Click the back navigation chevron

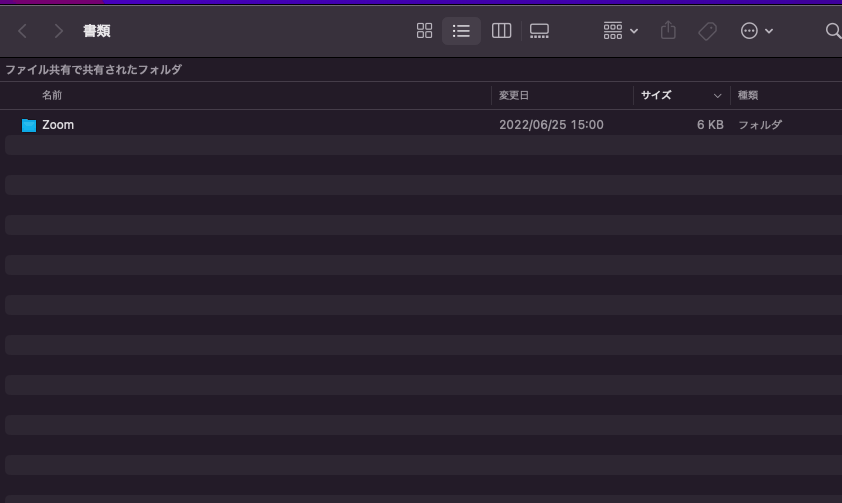pyautogui.click(x=23, y=31)
